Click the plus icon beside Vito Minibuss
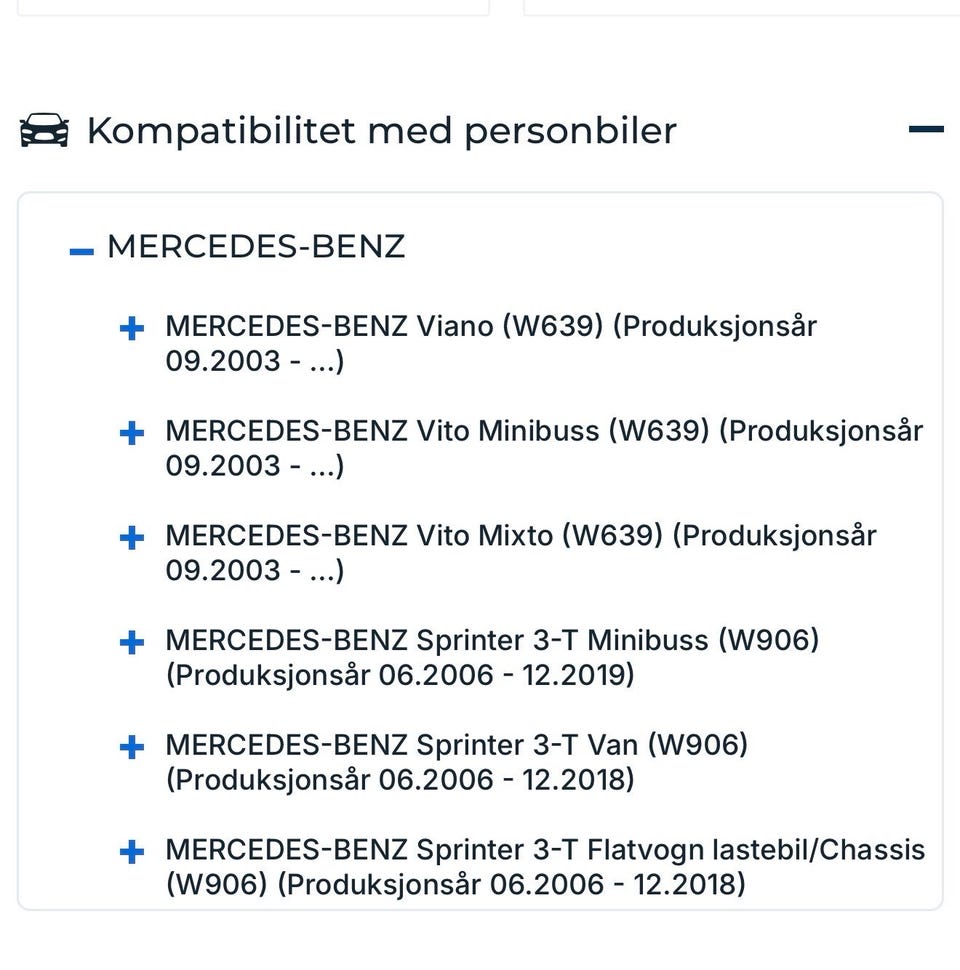Viewport: 960px width, 970px height. [x=131, y=433]
